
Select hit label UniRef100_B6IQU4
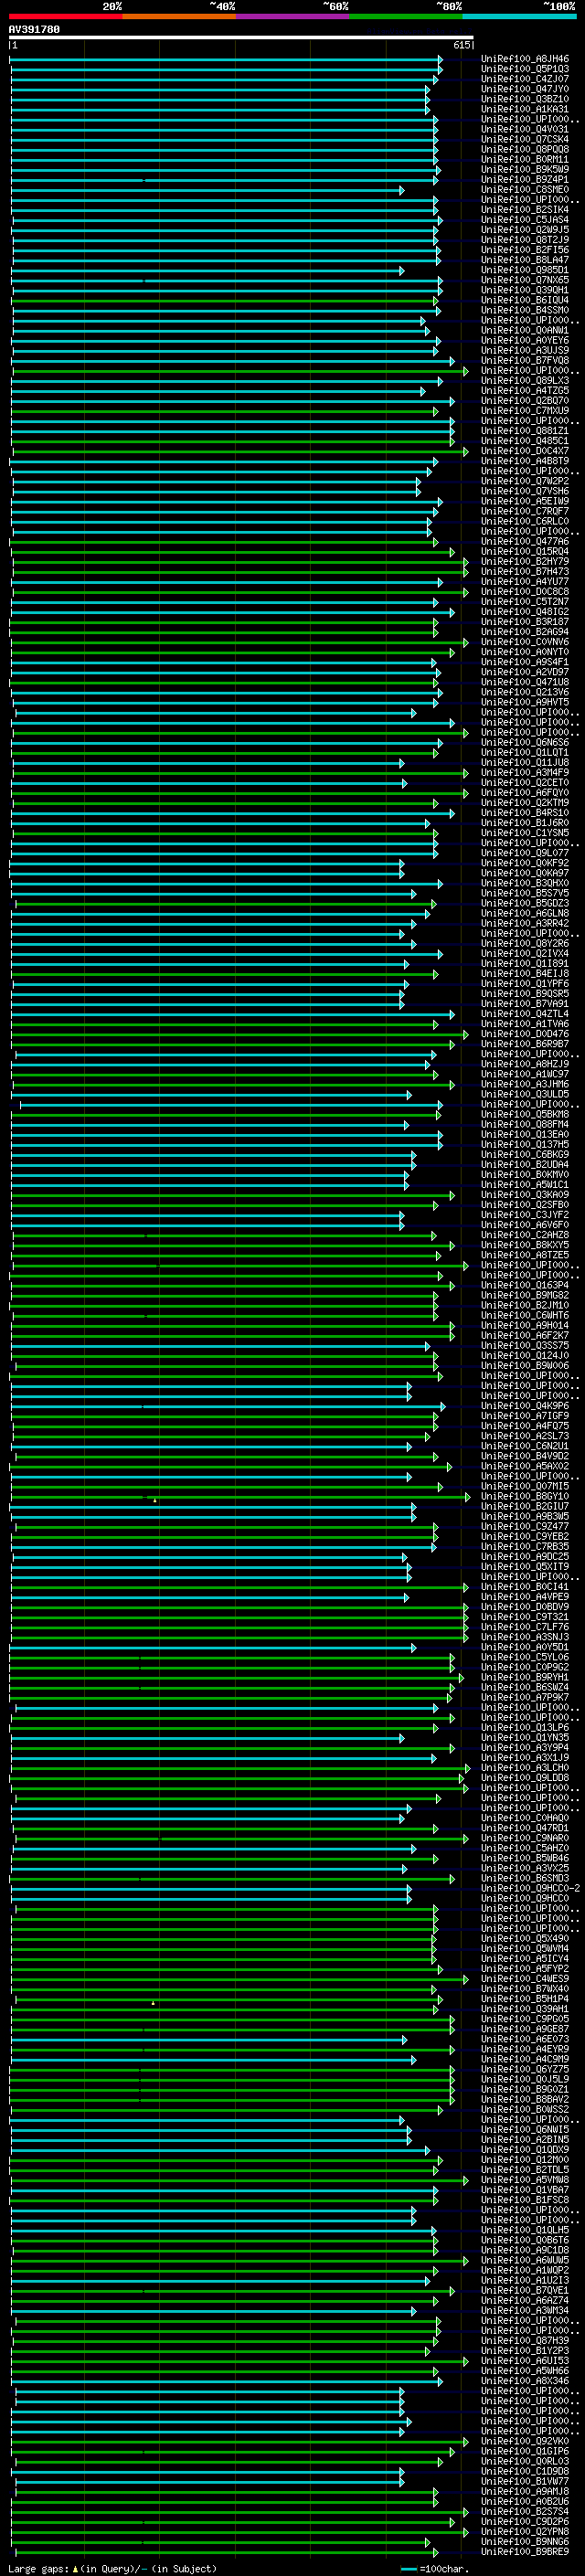tap(525, 300)
